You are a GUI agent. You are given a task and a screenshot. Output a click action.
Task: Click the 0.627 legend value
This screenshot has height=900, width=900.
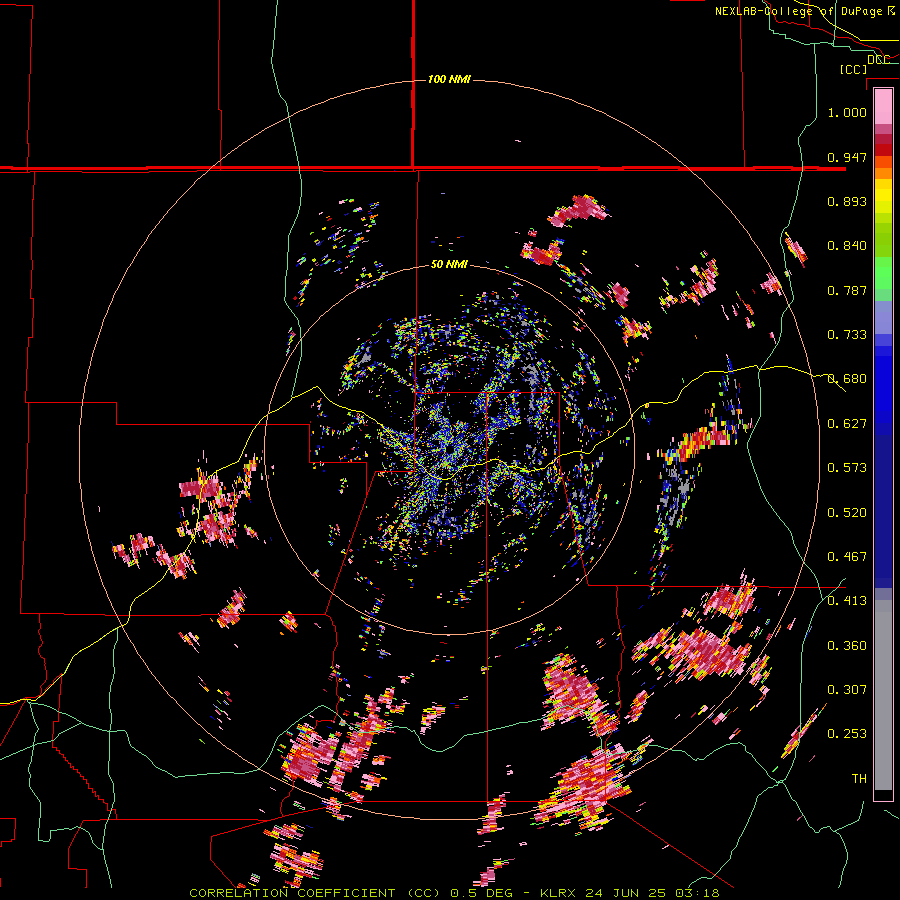point(847,424)
